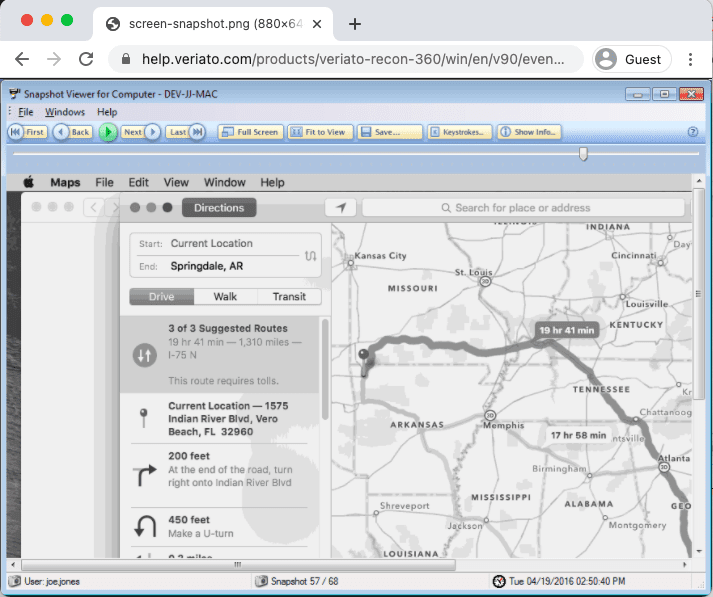Screen dimensions: 713x597
Task: Click the Start: Current Location field
Action: [217, 244]
